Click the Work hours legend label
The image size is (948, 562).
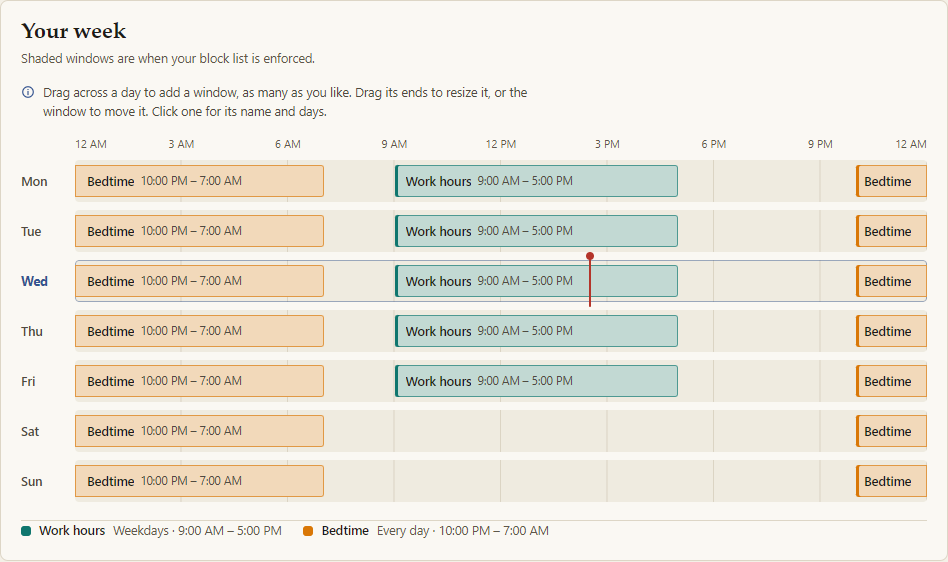[72, 531]
